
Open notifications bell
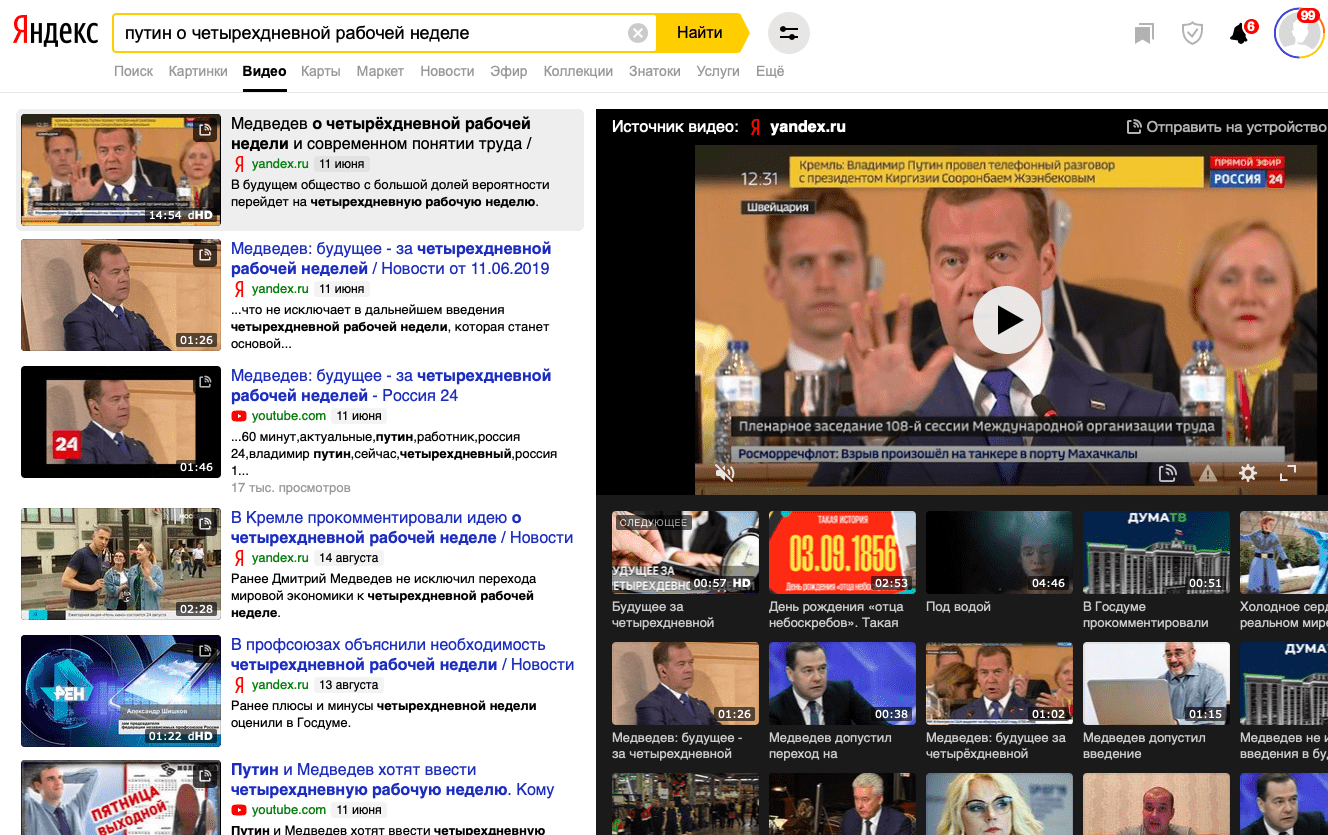click(1240, 34)
